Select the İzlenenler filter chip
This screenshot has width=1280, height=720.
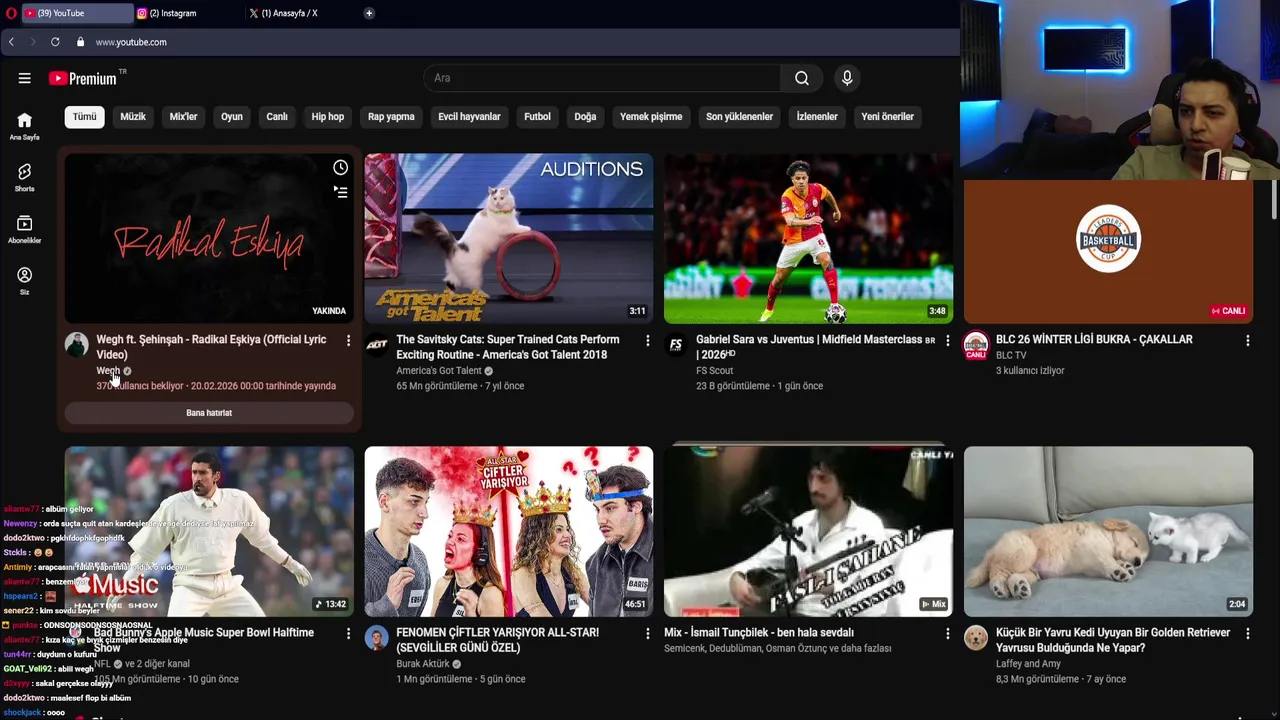pyautogui.click(x=817, y=117)
